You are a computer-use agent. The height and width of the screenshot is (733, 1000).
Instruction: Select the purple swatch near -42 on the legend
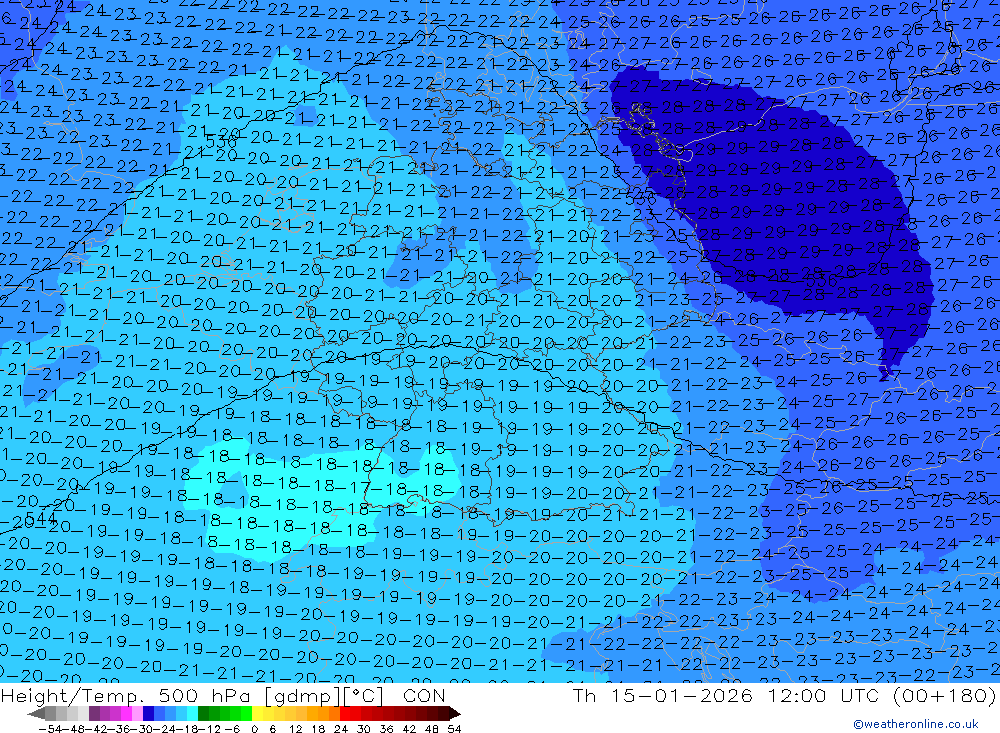coord(95,713)
